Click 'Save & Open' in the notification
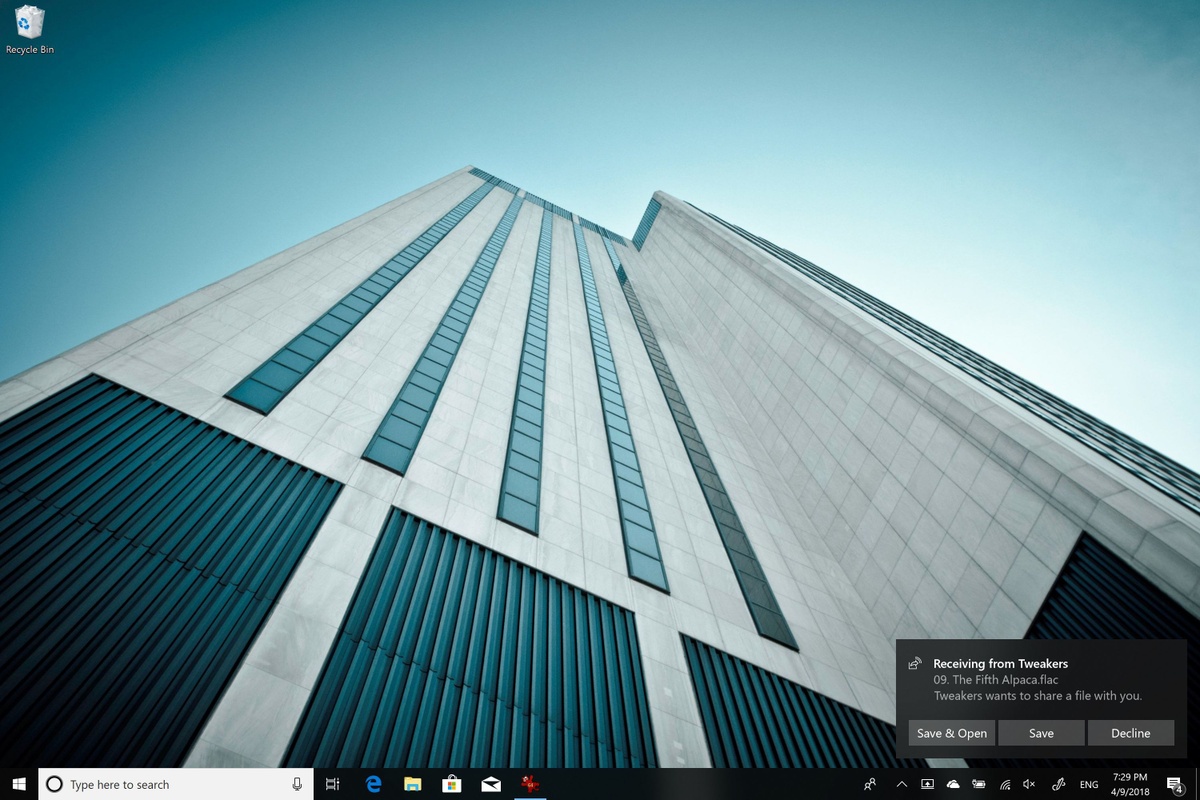 [952, 733]
